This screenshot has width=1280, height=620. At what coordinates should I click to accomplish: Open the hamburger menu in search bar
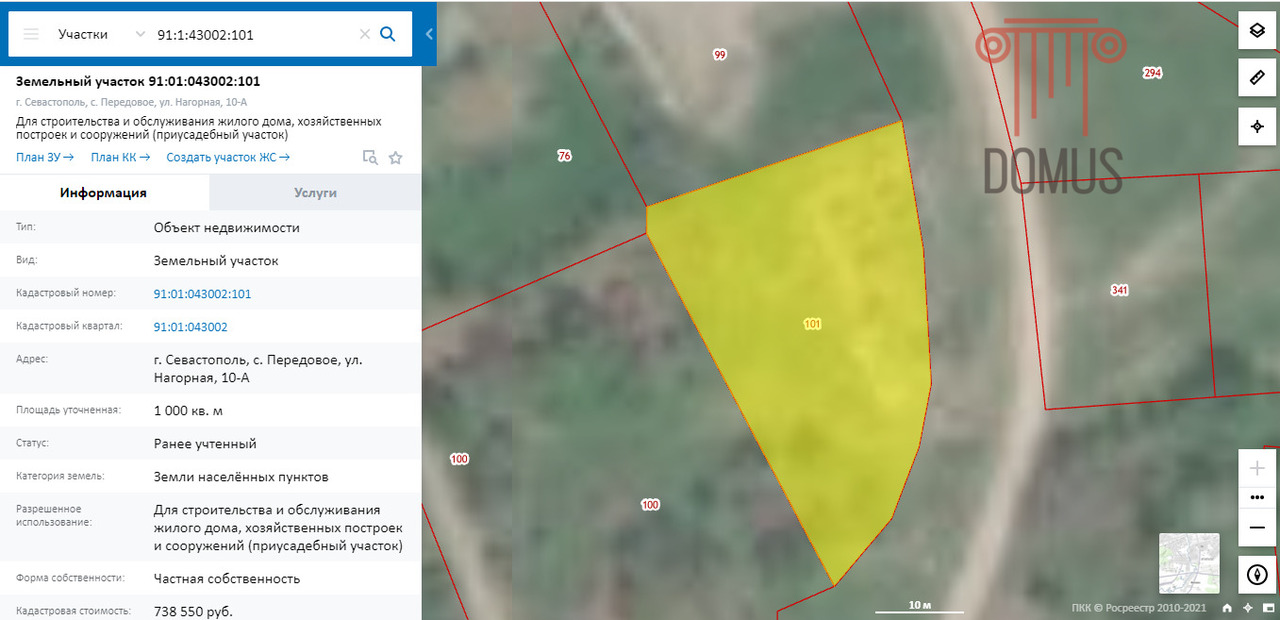(31, 34)
